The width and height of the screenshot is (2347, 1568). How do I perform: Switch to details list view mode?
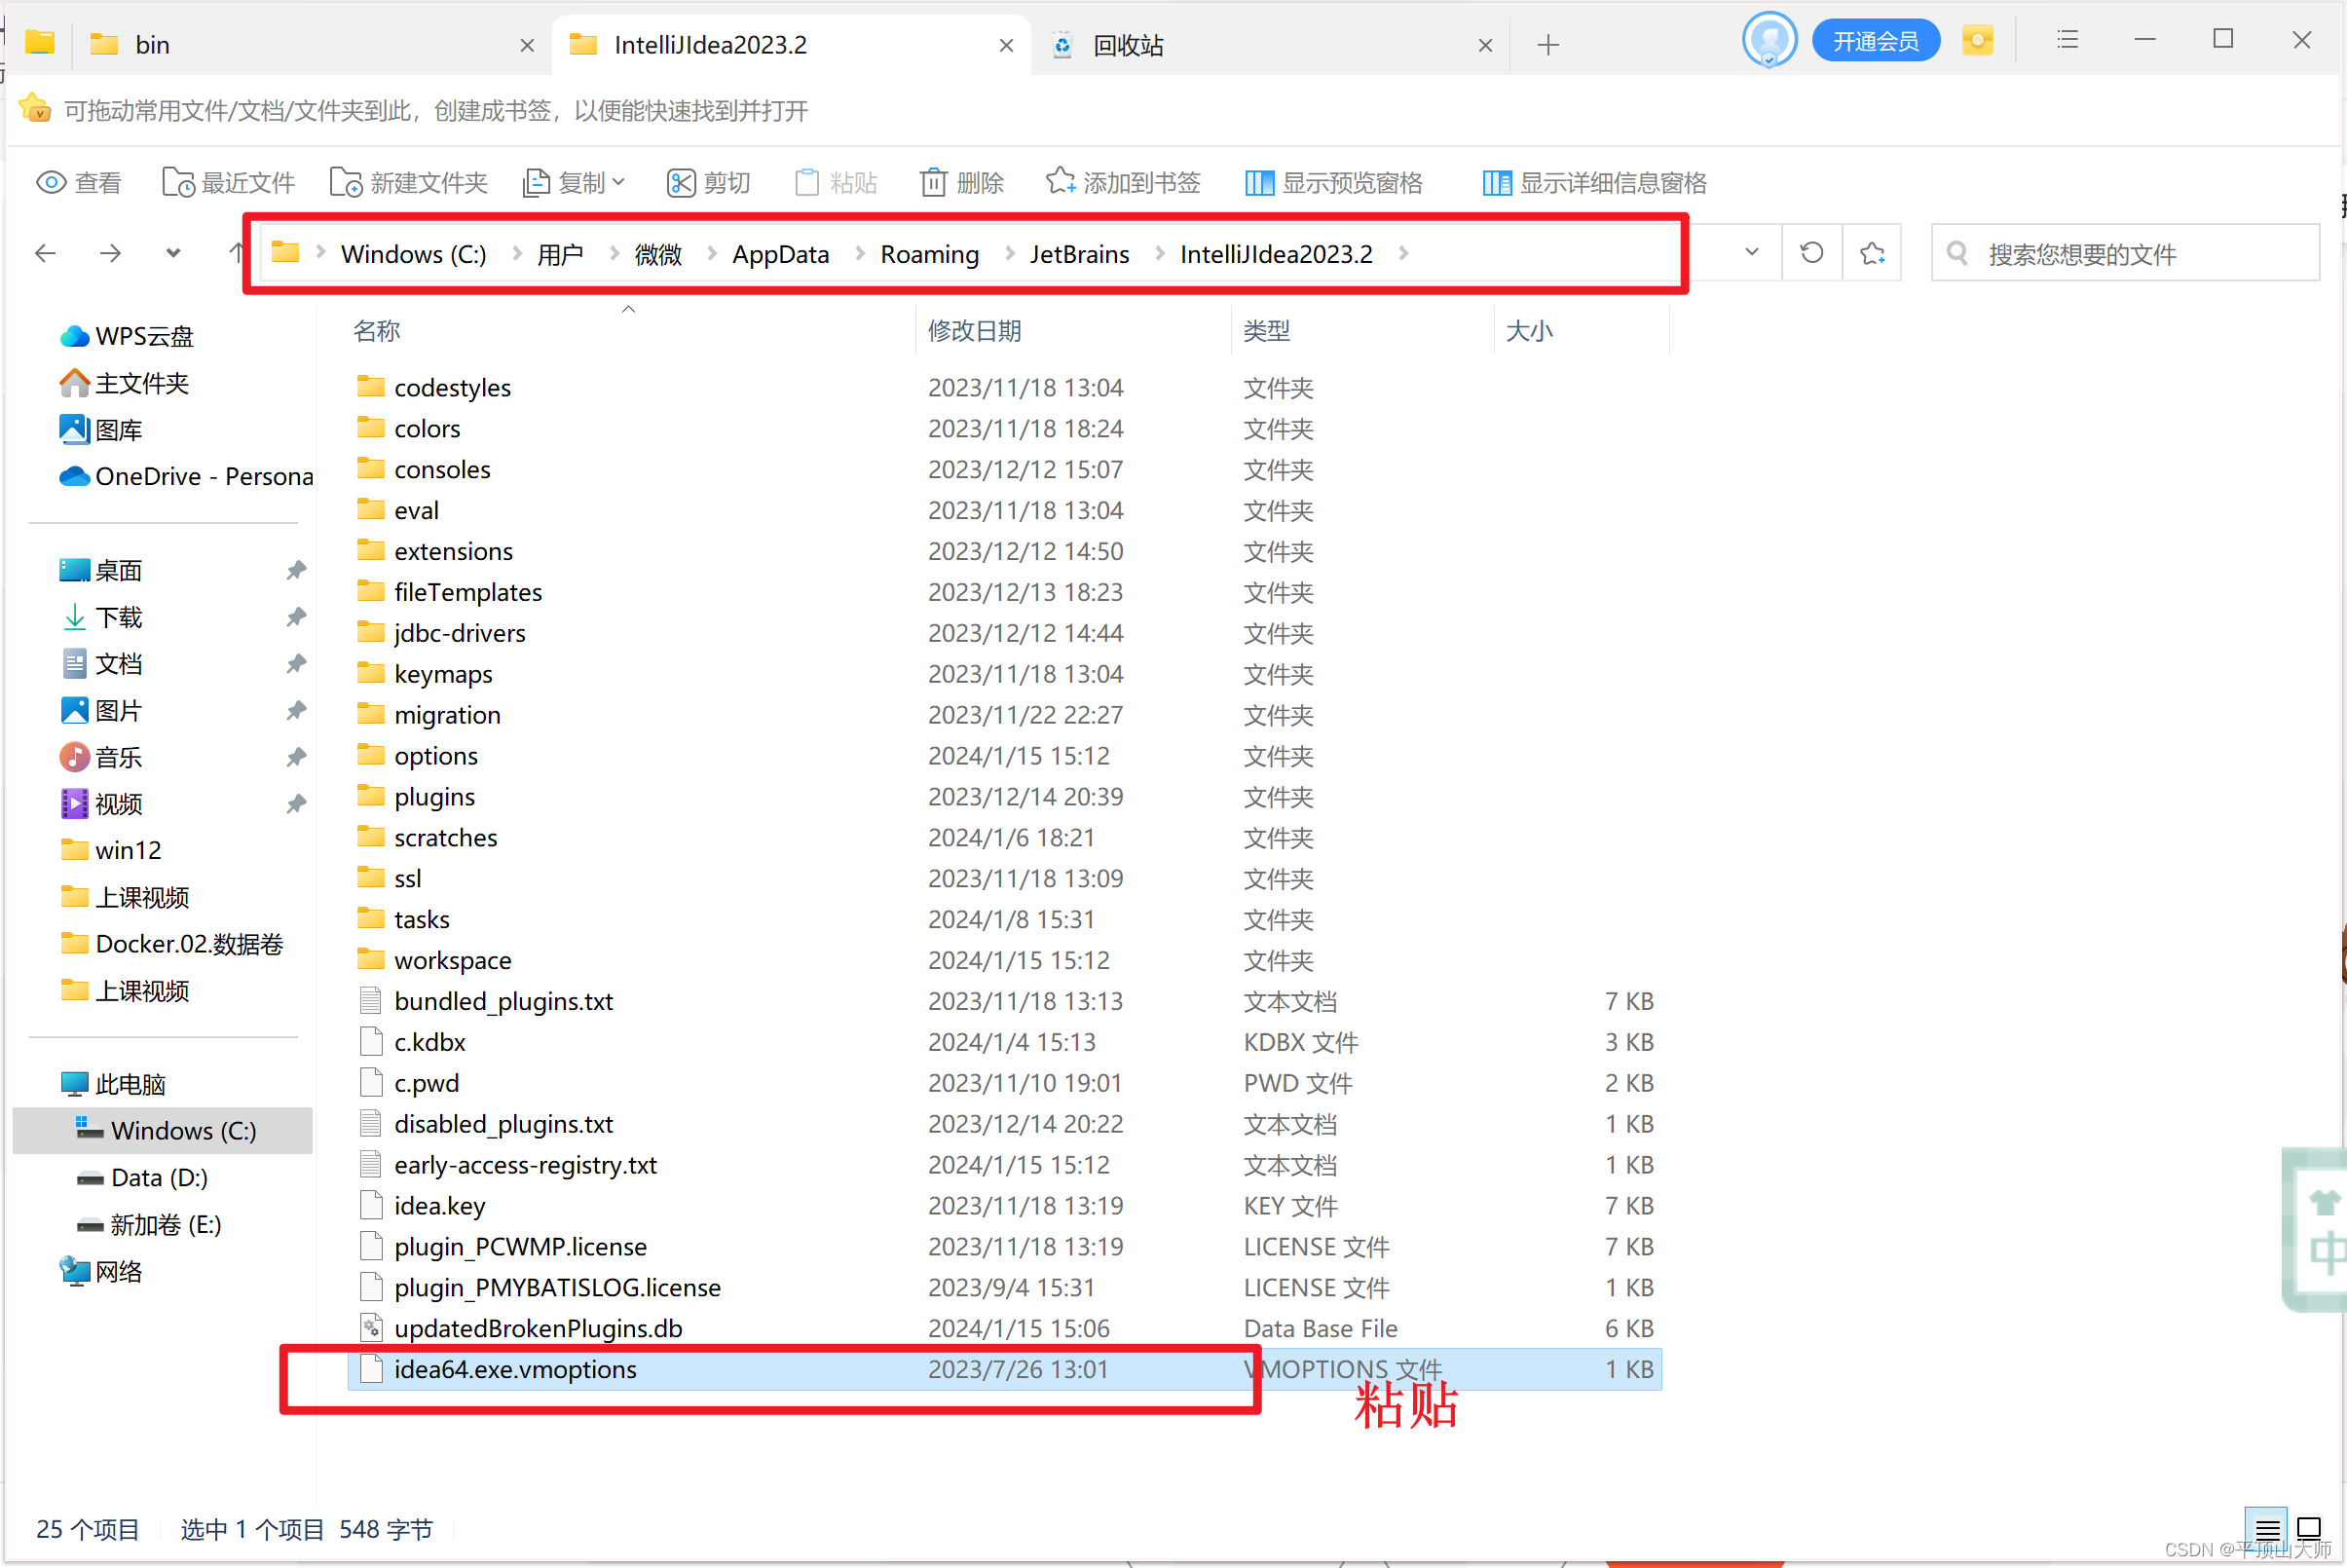click(x=2267, y=1529)
